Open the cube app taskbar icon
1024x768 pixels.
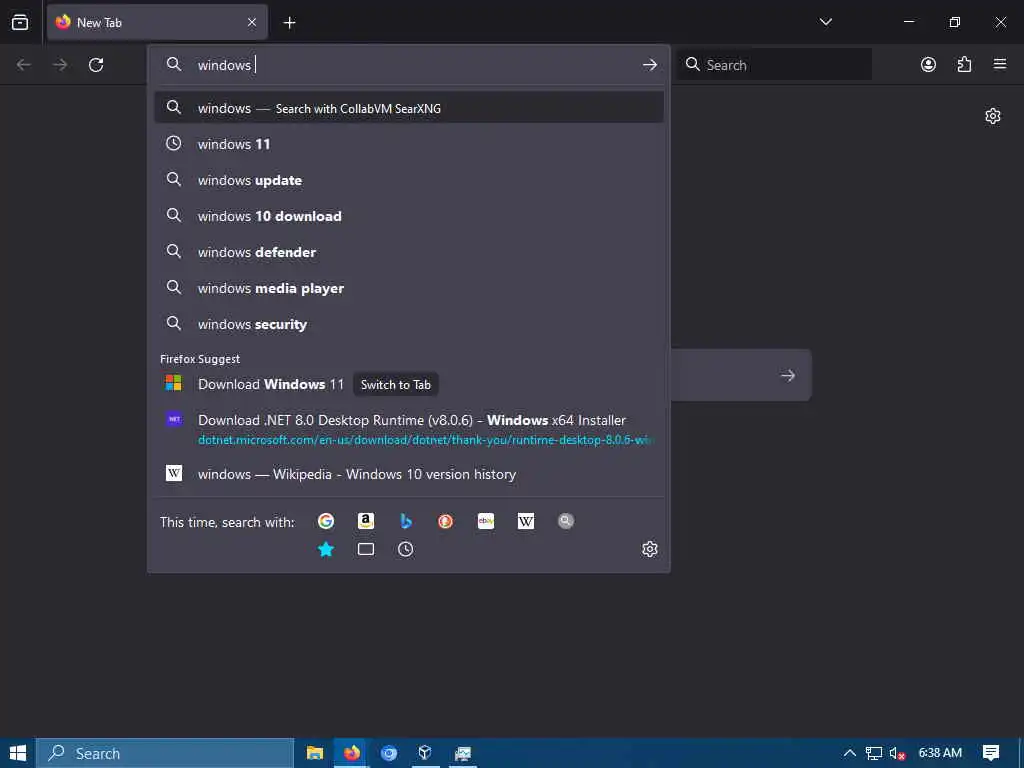[x=425, y=753]
